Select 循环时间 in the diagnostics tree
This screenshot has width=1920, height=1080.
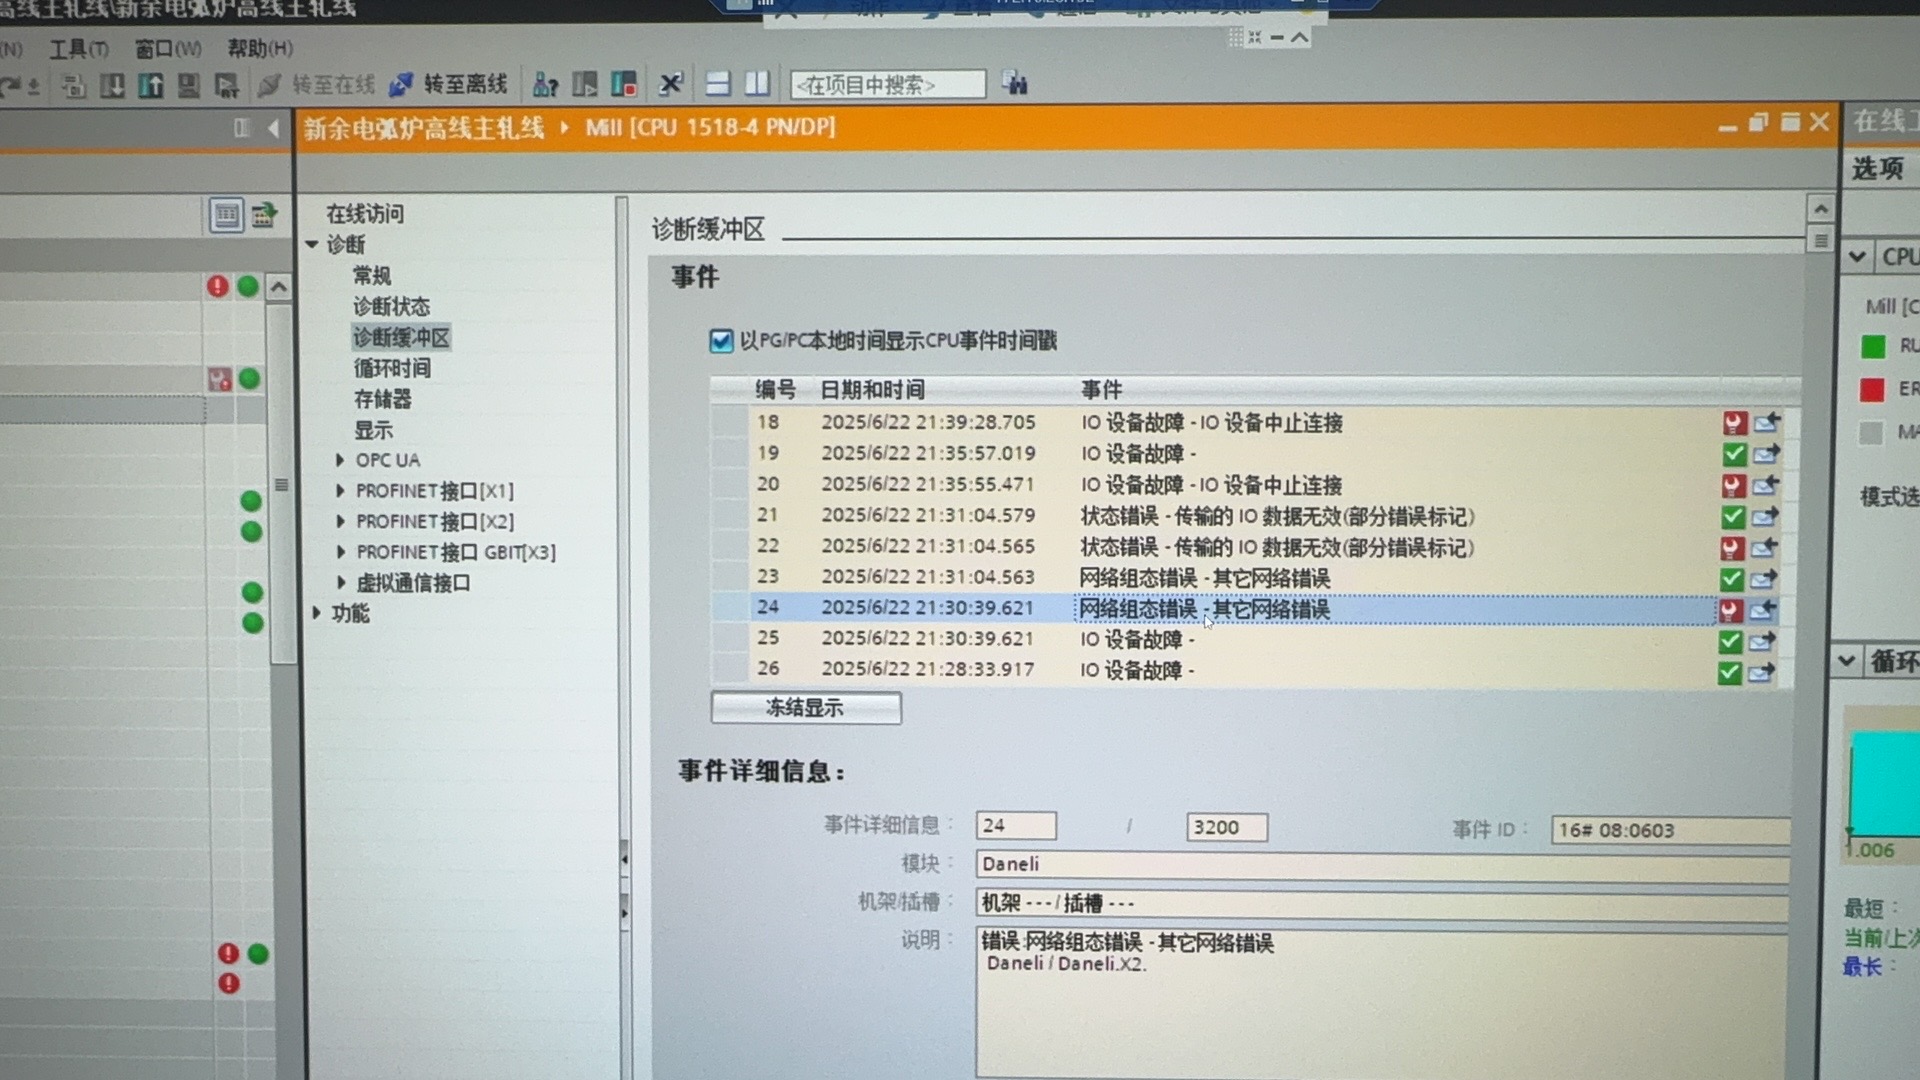(x=392, y=368)
